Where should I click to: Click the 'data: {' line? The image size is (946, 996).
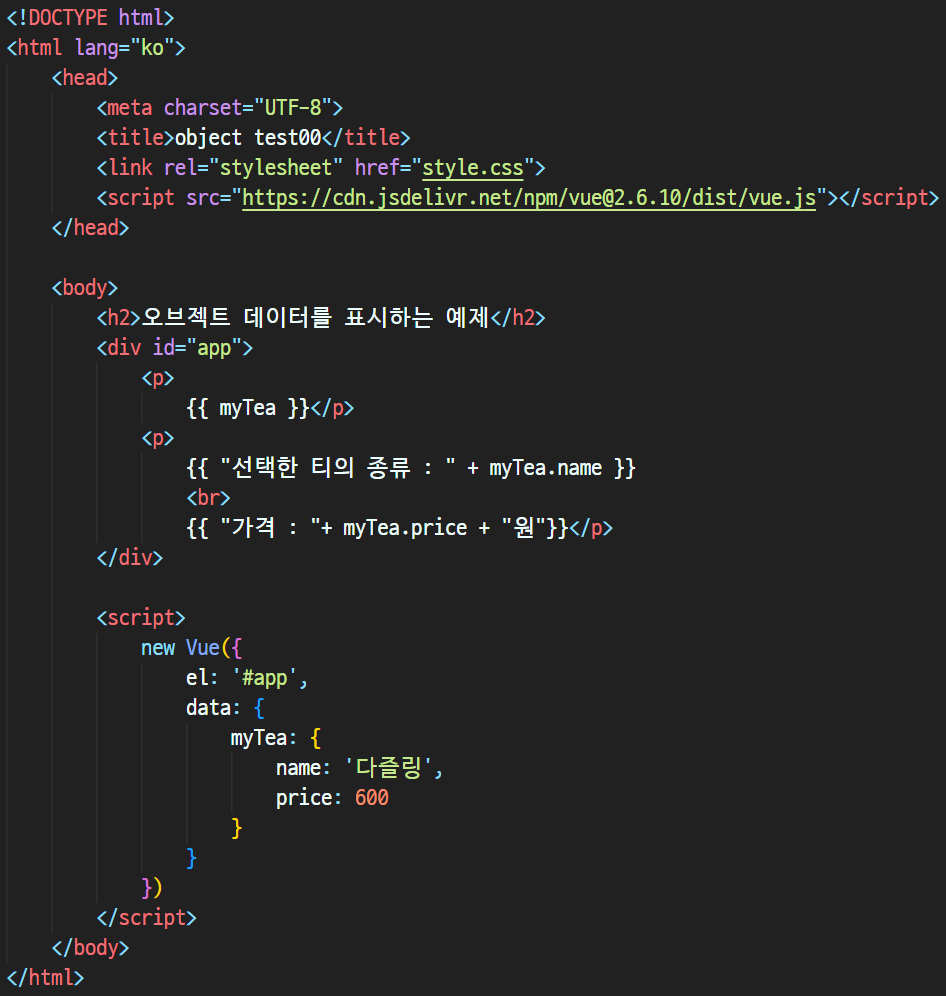pos(225,708)
